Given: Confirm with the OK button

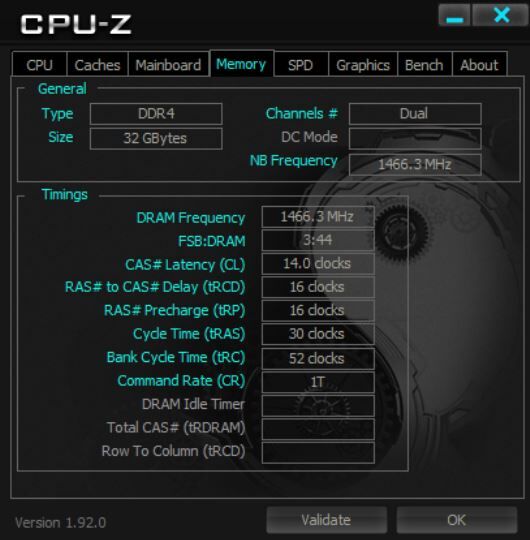Looking at the screenshot, I should 457,520.
